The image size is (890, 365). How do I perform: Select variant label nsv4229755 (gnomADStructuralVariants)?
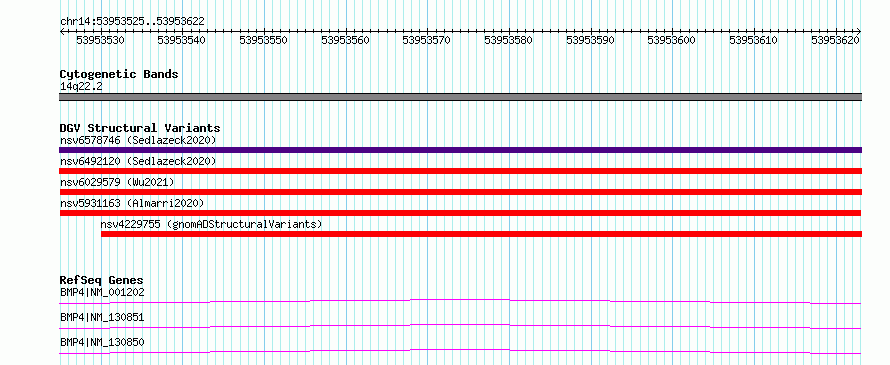click(x=211, y=224)
